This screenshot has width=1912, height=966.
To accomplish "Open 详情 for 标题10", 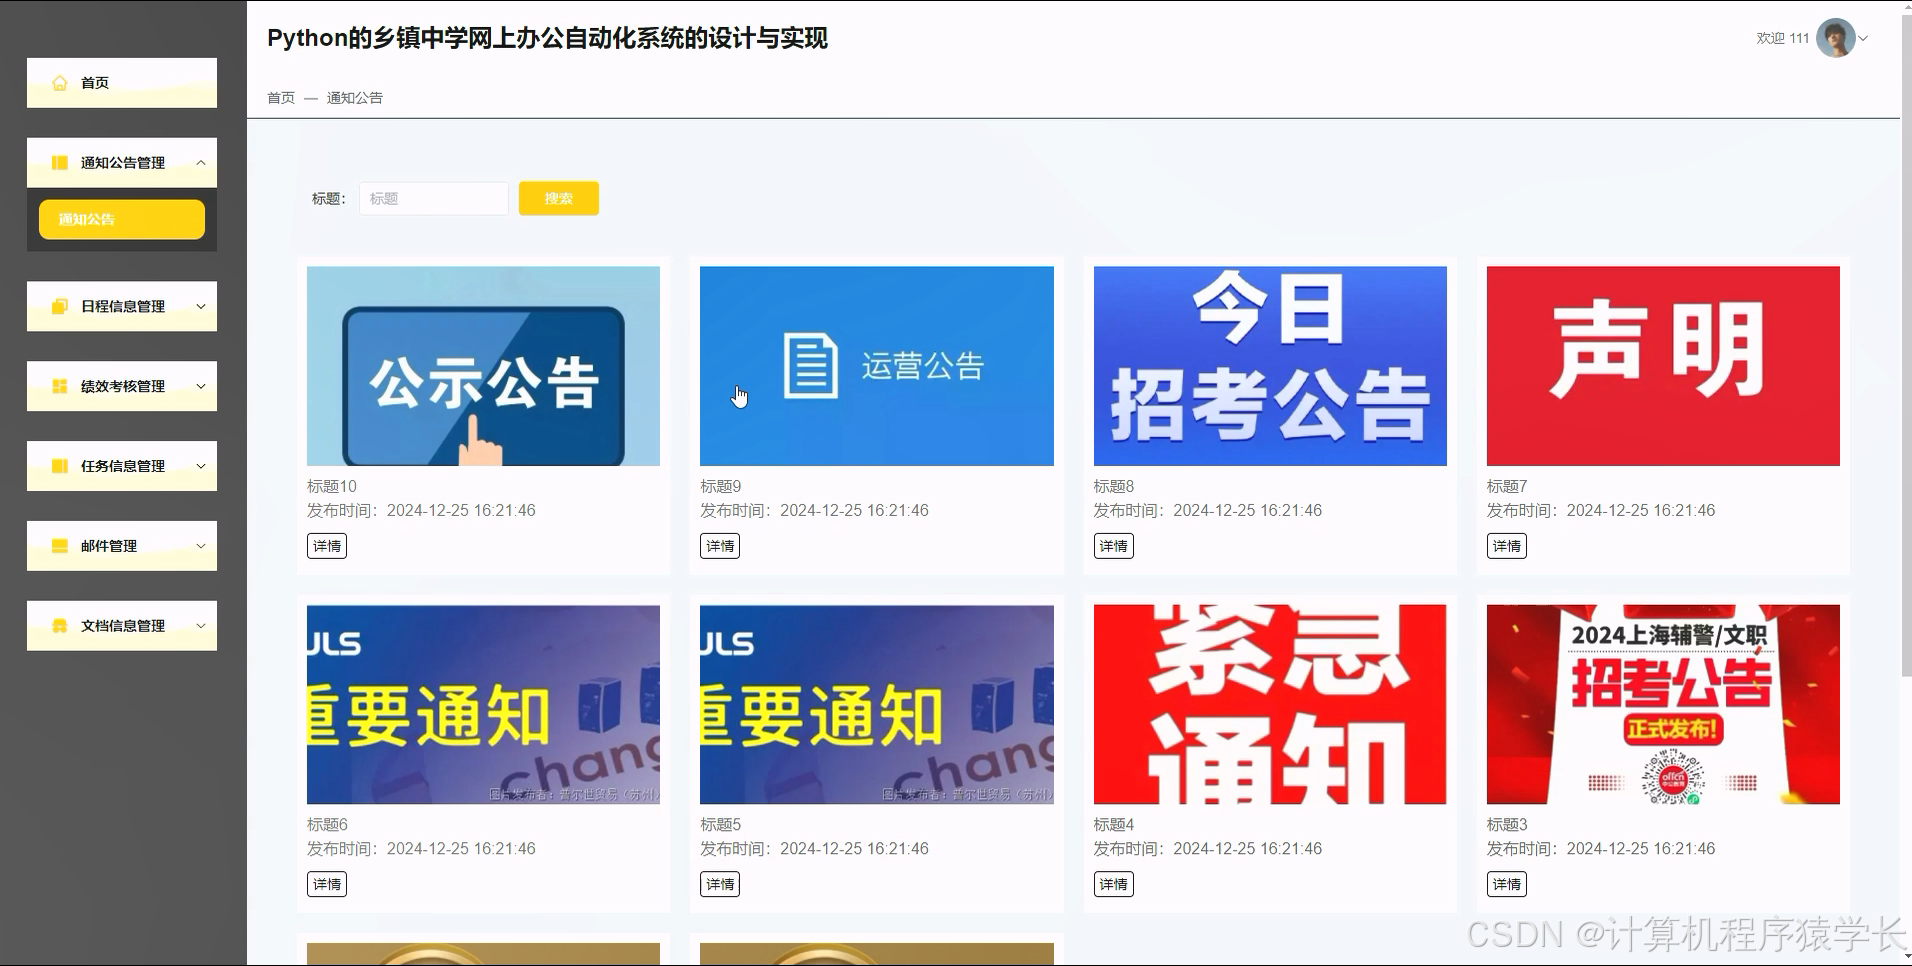I will point(326,545).
